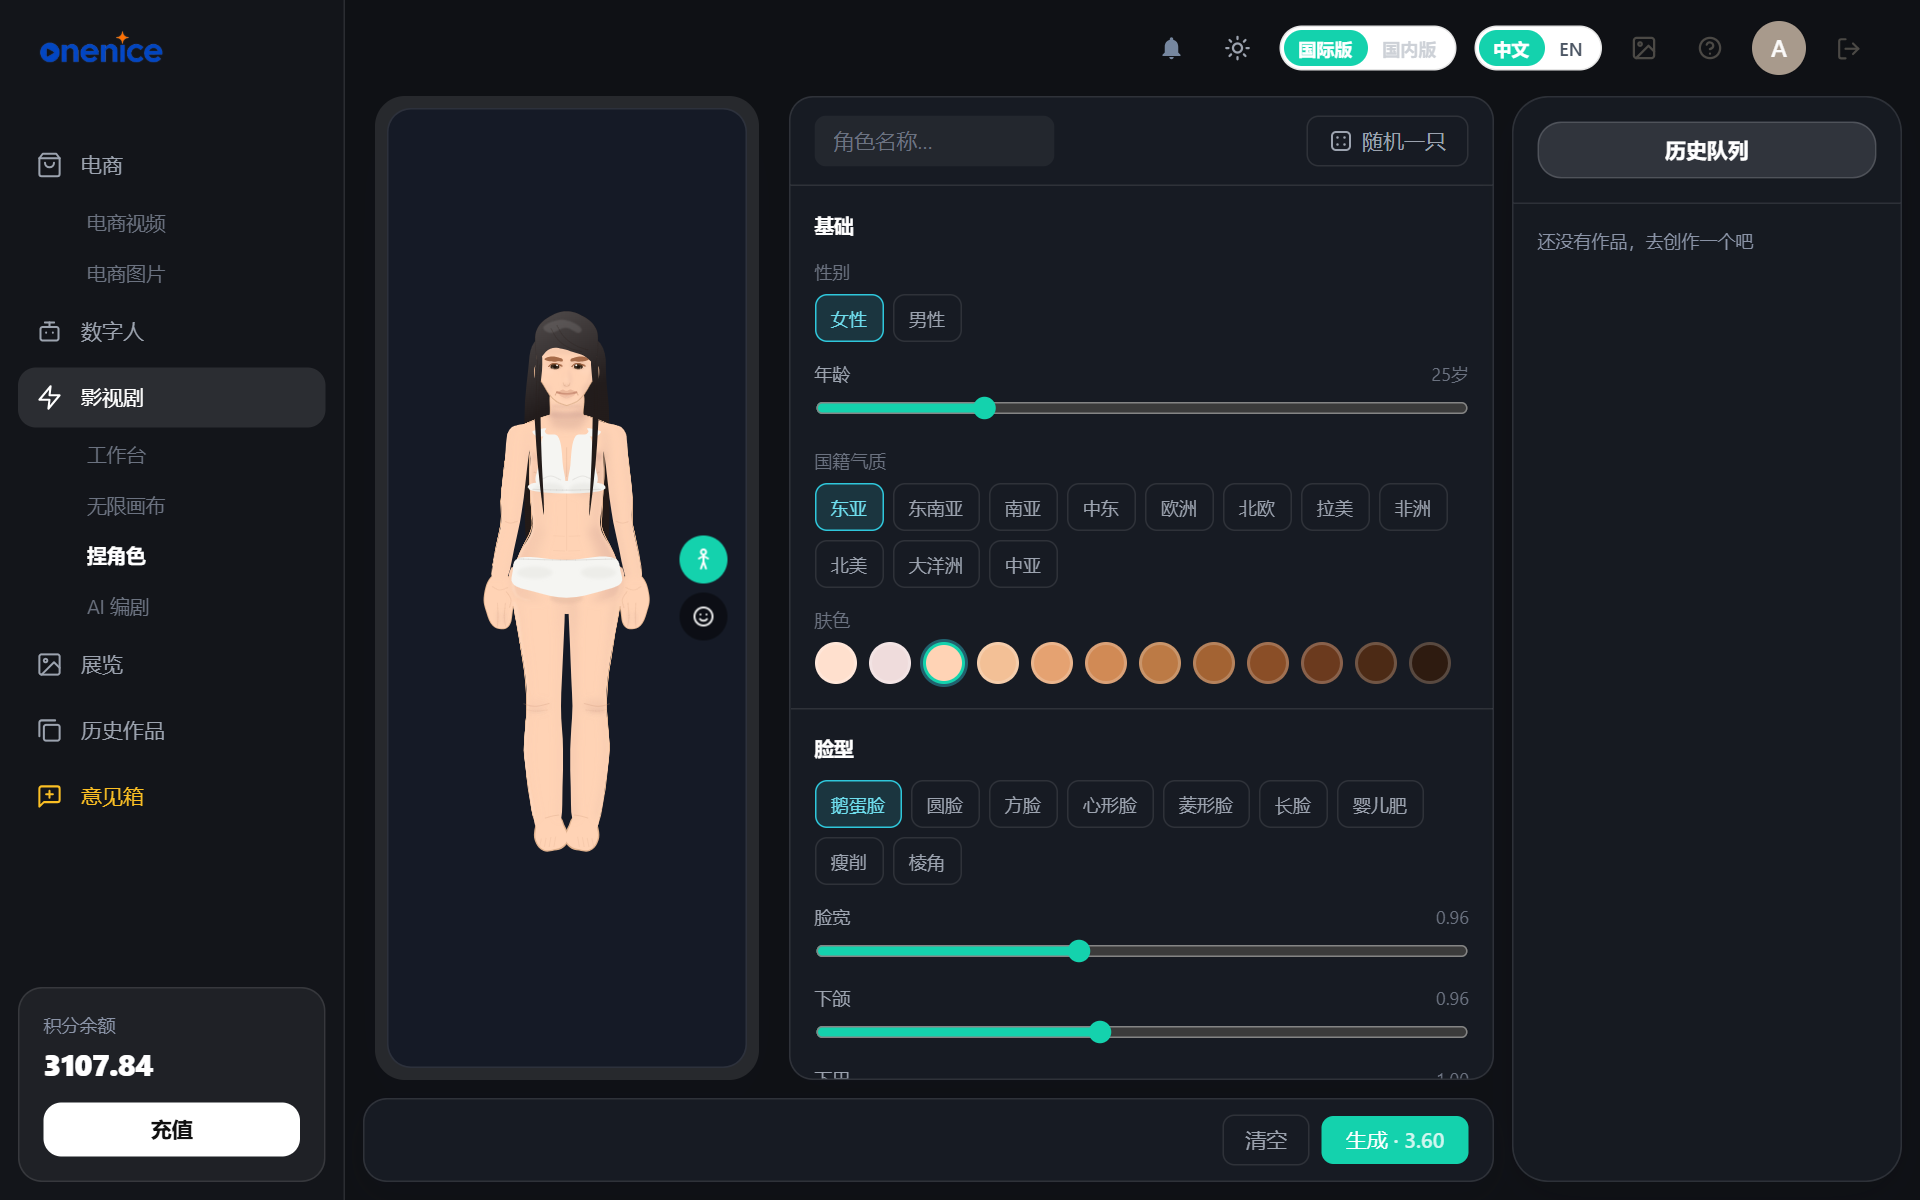The width and height of the screenshot is (1920, 1200).
Task: Open 展览 in sidebar
Action: coord(171,664)
